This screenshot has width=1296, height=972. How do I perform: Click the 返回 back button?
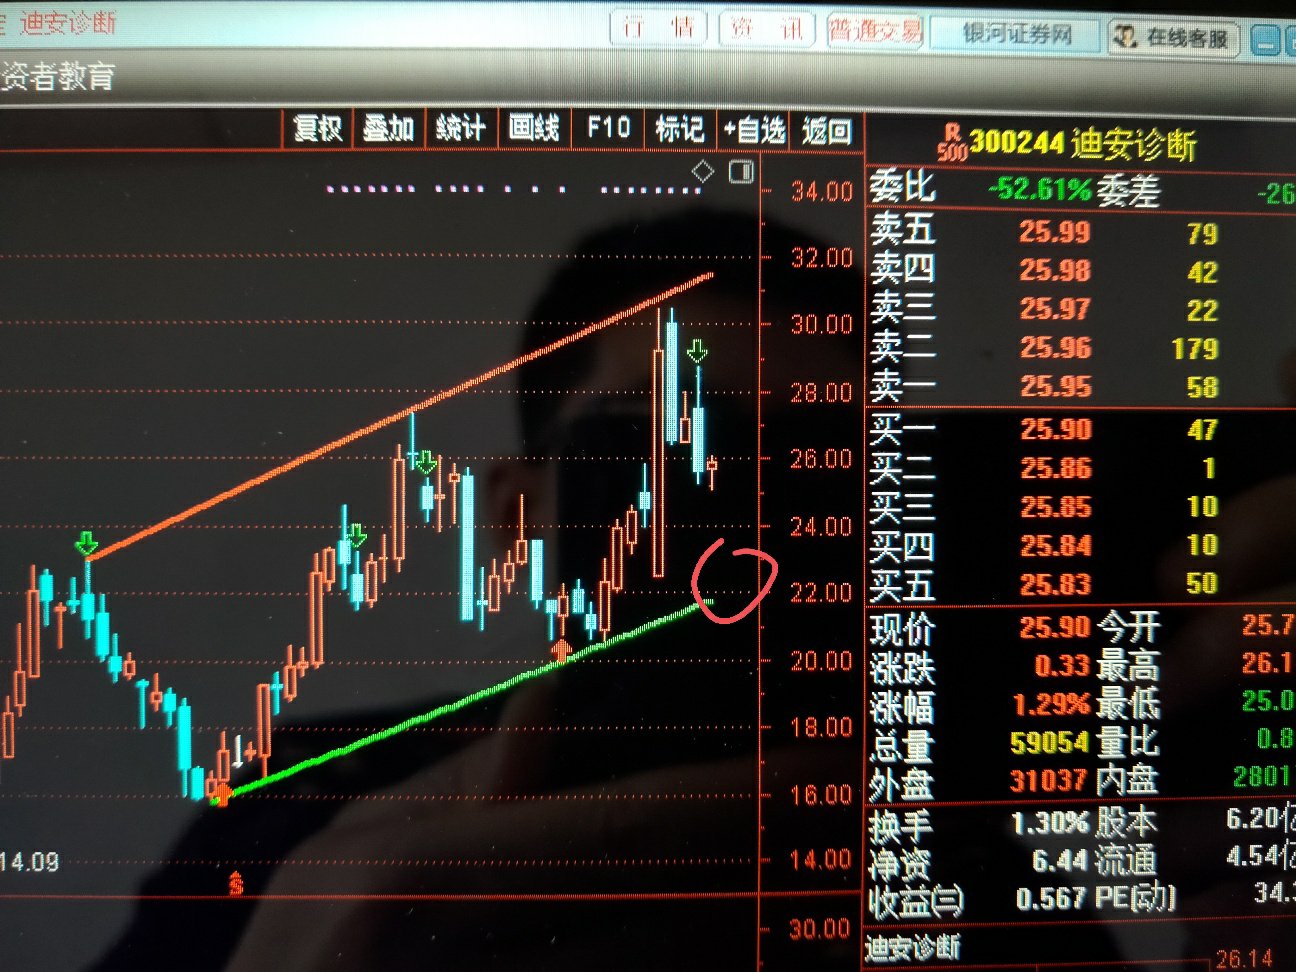(x=827, y=130)
